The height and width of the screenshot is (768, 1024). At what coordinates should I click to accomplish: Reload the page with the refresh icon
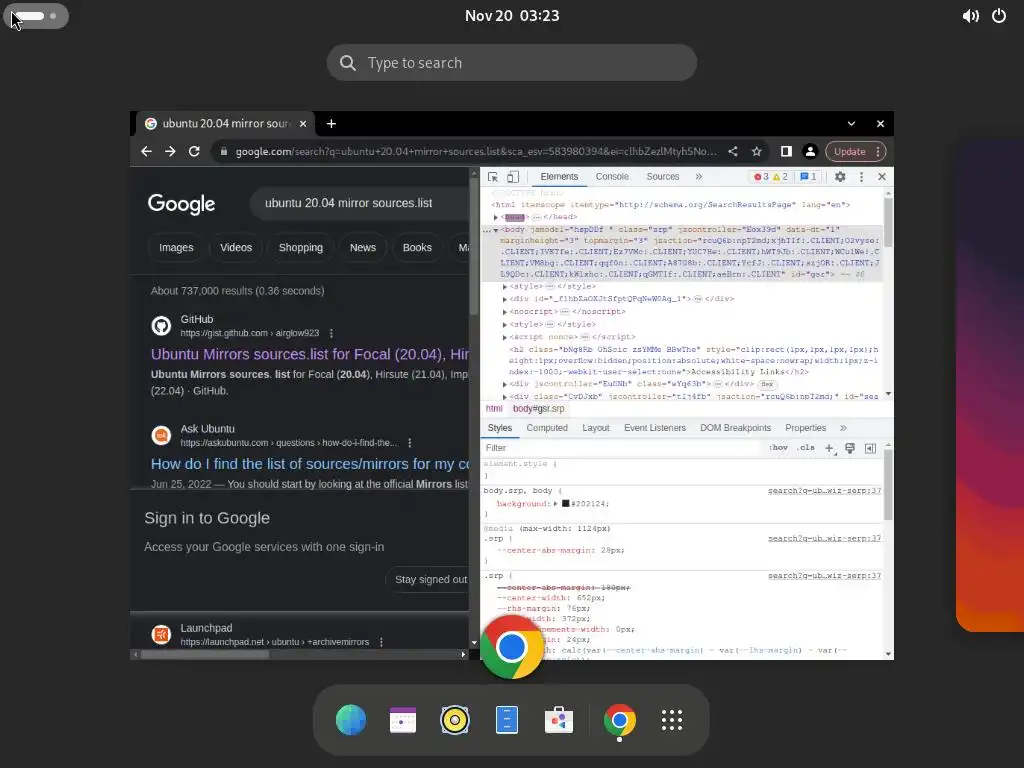[x=194, y=152]
